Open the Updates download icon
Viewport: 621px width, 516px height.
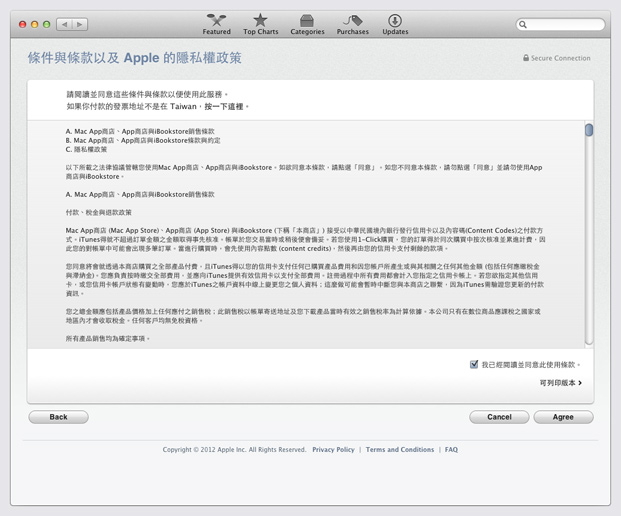point(395,20)
